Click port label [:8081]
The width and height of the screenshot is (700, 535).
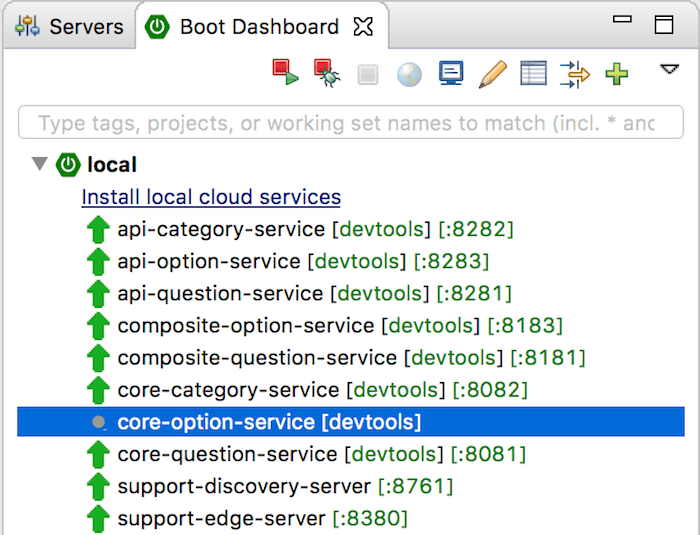[x=488, y=455]
